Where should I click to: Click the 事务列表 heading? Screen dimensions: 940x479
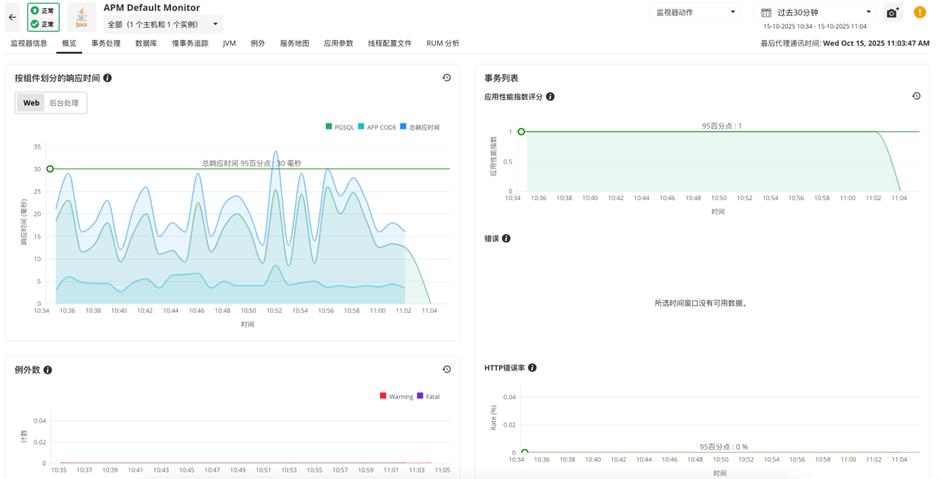click(x=501, y=78)
